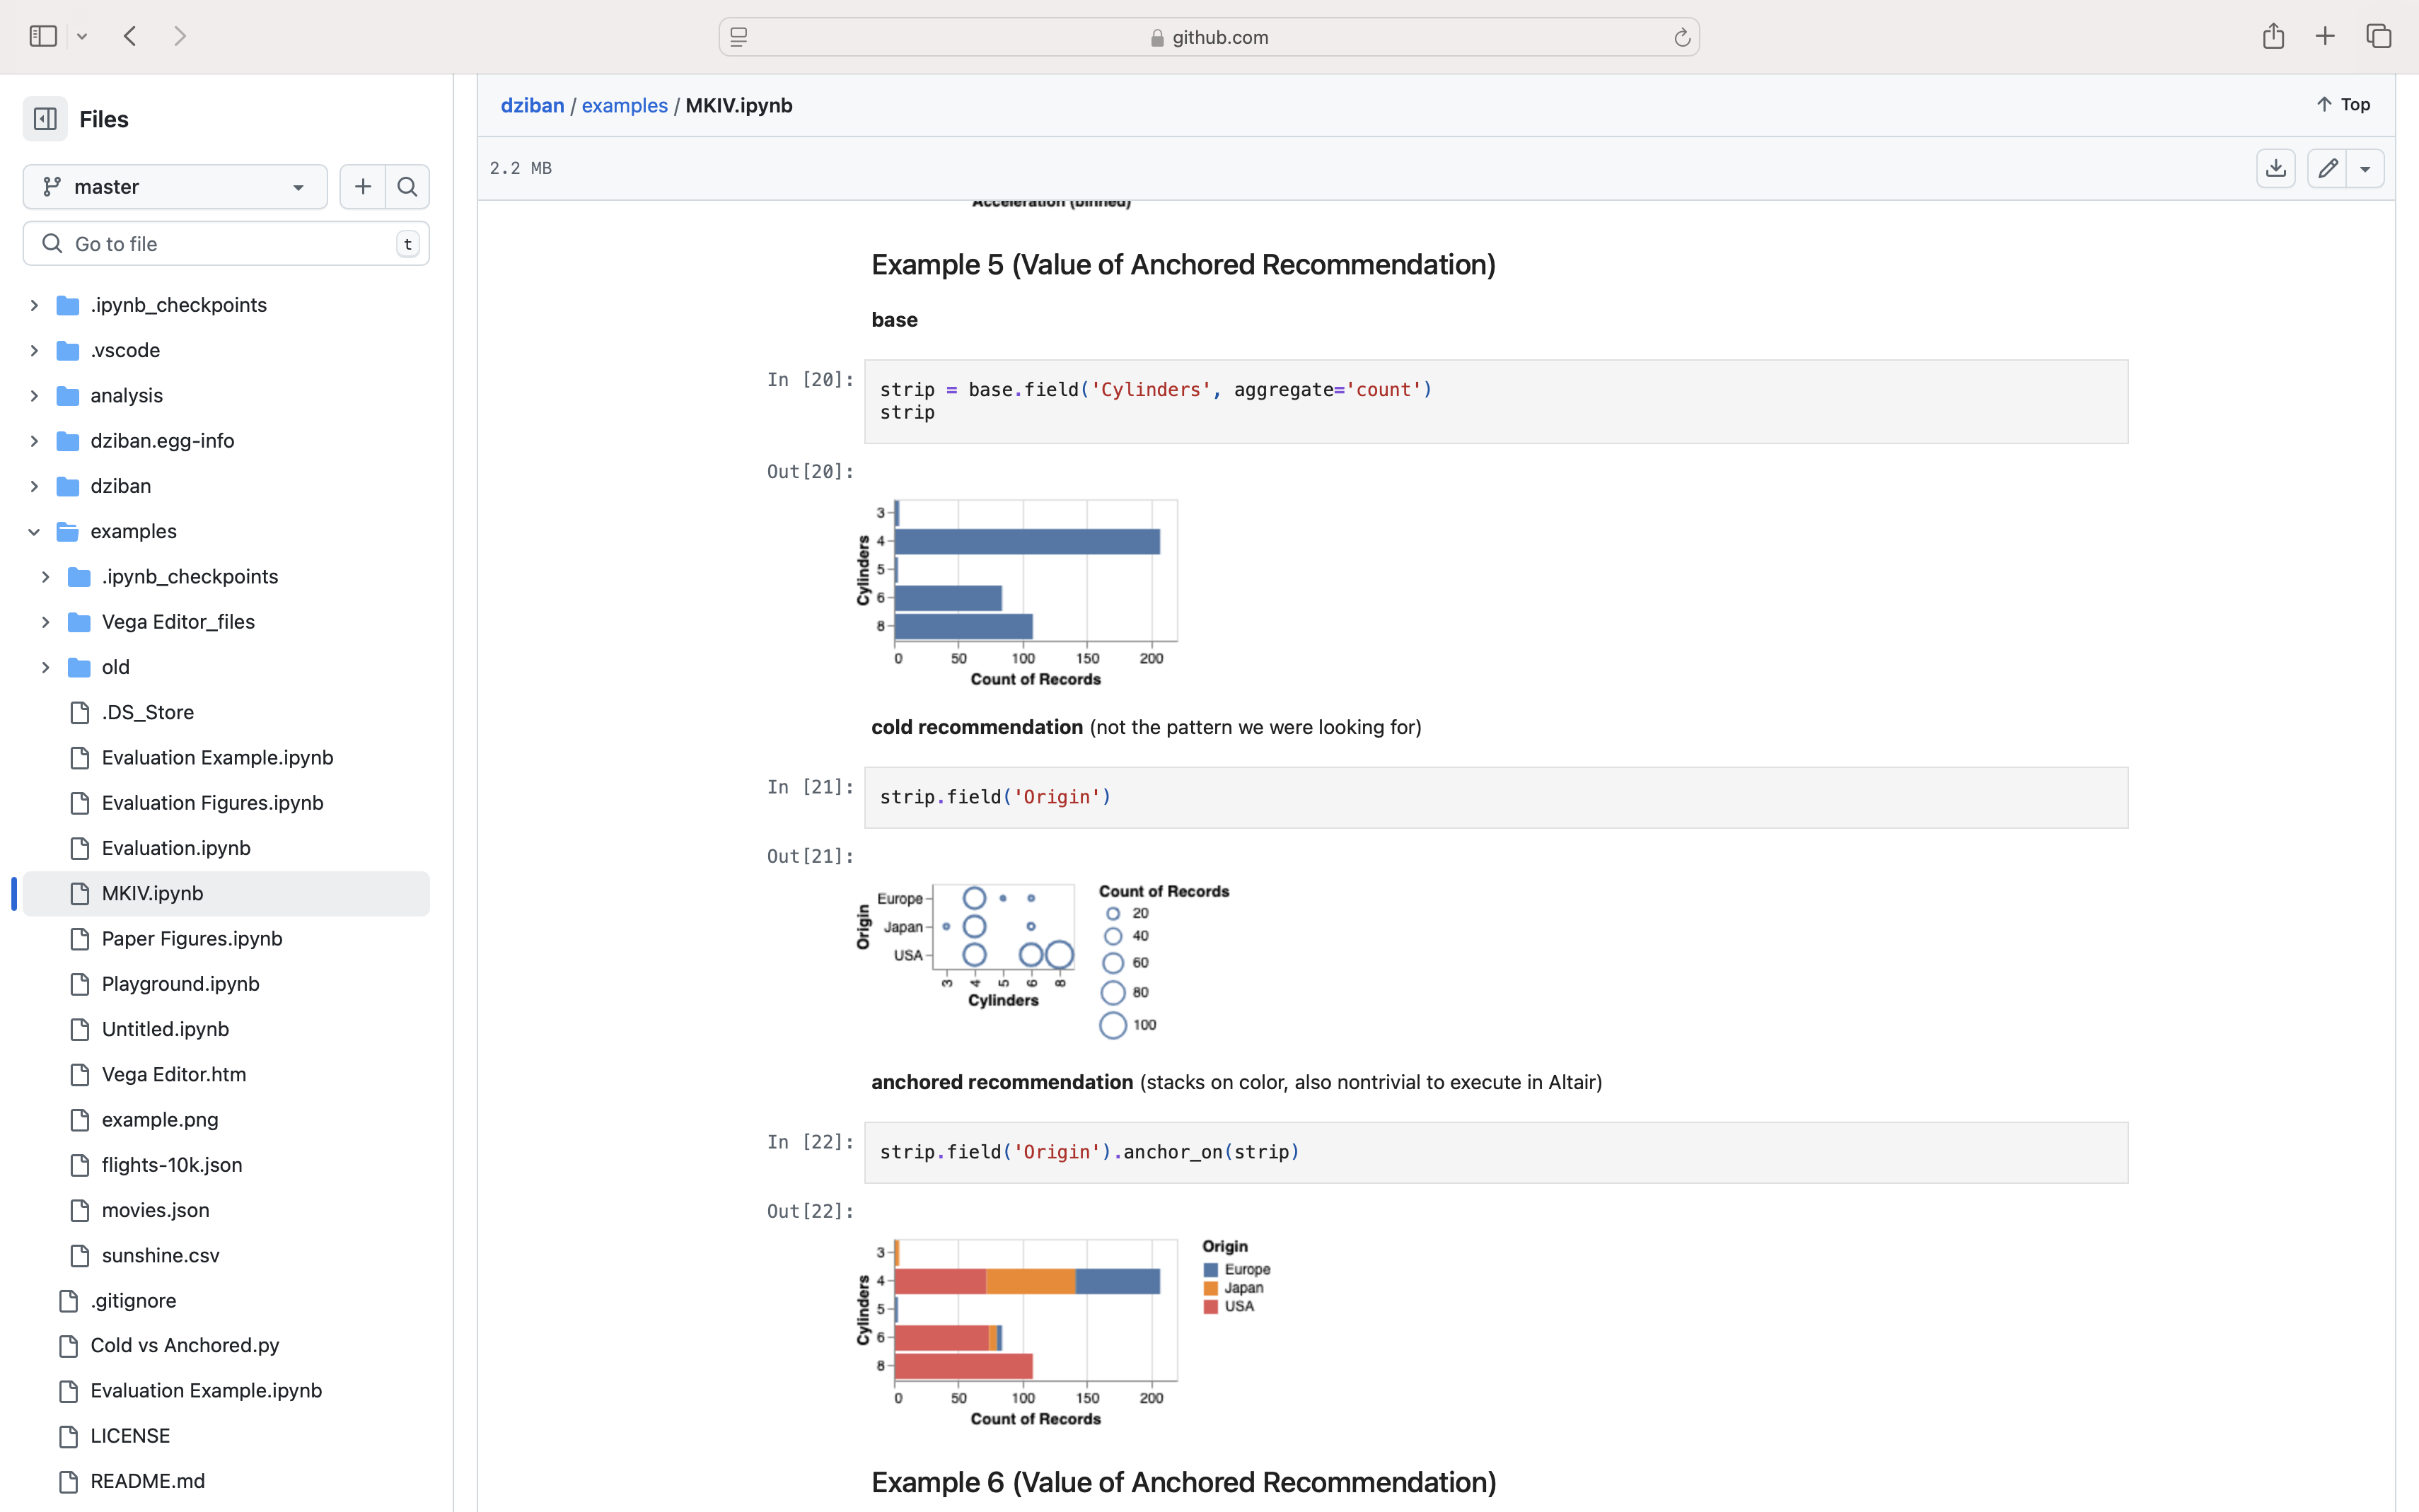Navigate to the examples breadcrumb link
The image size is (2419, 1512).
pos(624,105)
